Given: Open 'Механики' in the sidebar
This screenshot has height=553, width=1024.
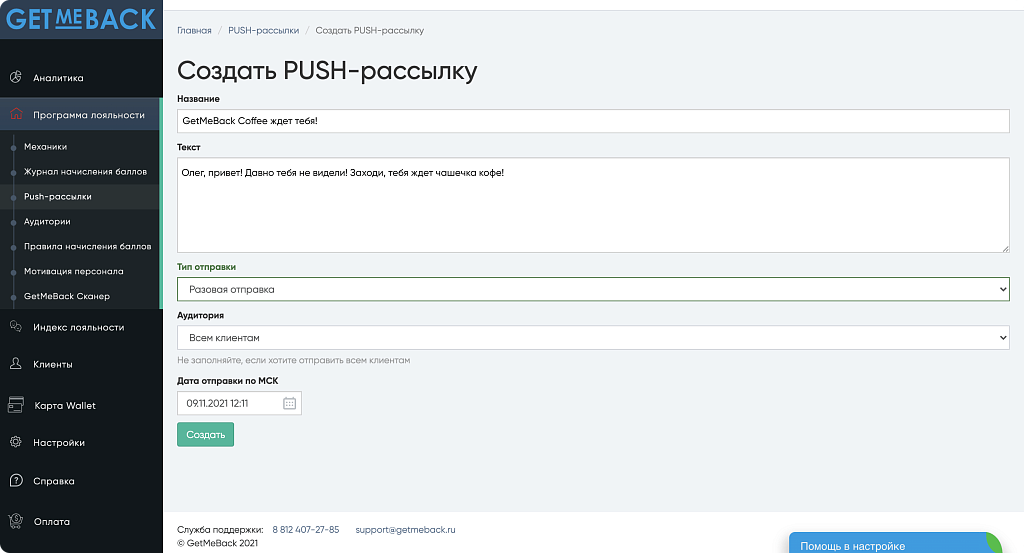Looking at the screenshot, I should coord(46,147).
